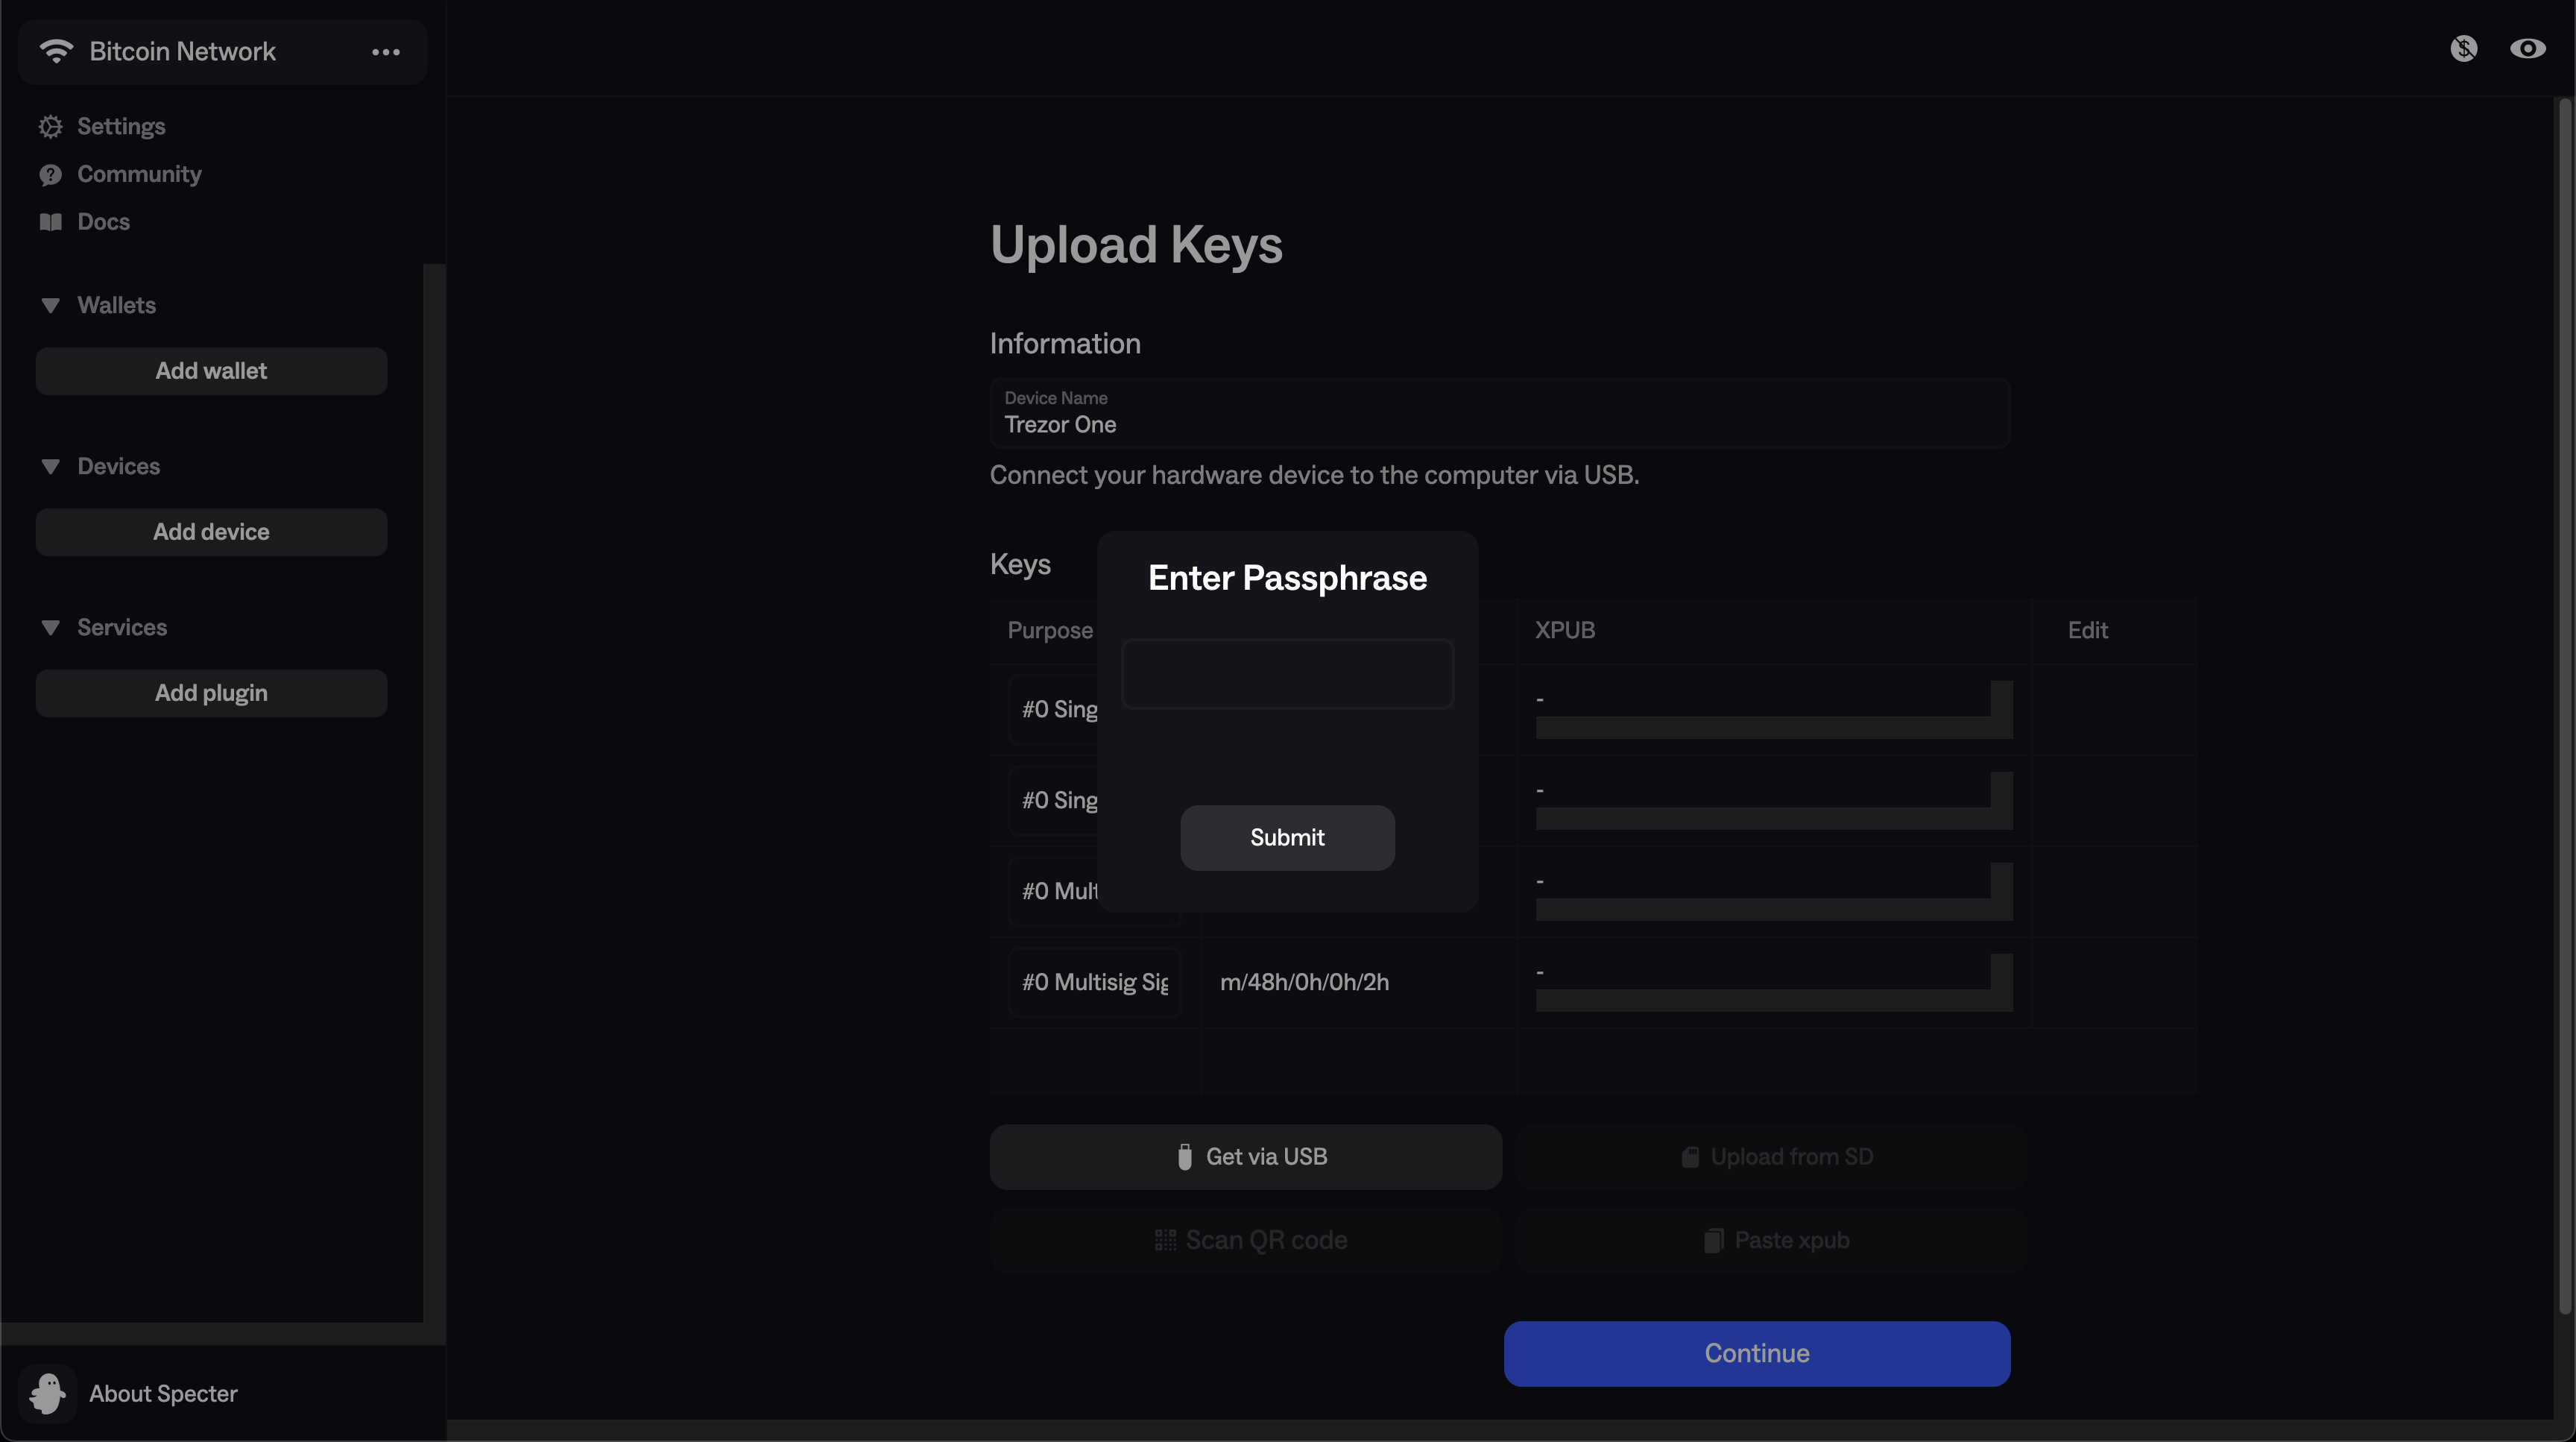This screenshot has height=1442, width=2576.
Task: Click the Specter ghost logo
Action: [47, 1394]
